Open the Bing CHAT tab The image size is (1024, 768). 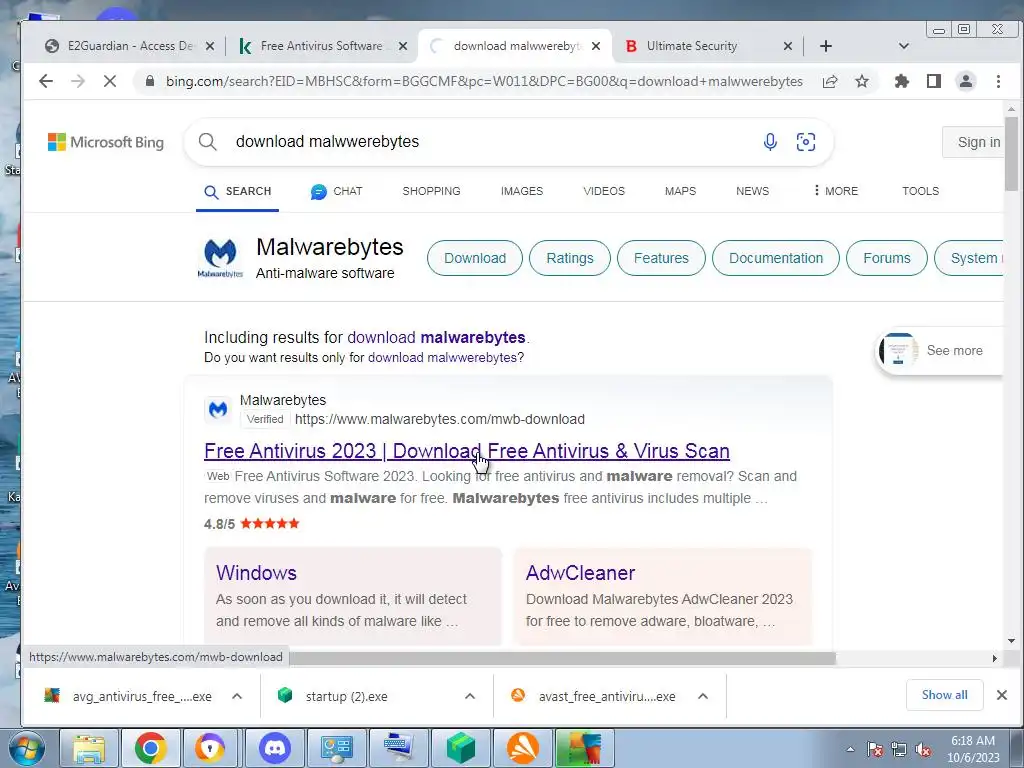[x=336, y=191]
